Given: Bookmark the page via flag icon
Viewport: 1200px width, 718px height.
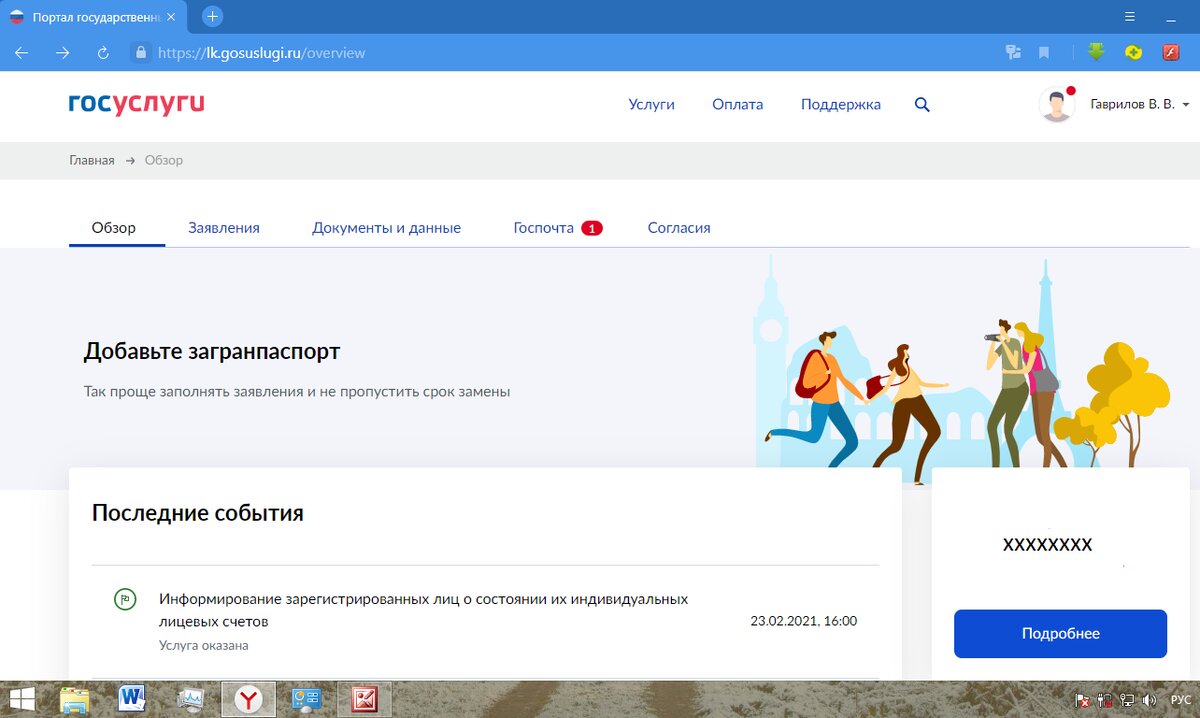Looking at the screenshot, I should 1043,50.
